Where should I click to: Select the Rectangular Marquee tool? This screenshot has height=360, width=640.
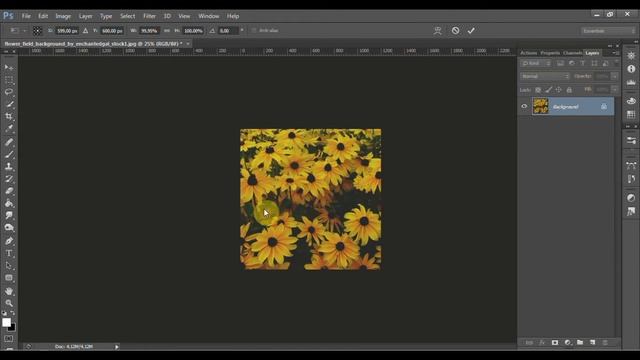[x=9, y=80]
